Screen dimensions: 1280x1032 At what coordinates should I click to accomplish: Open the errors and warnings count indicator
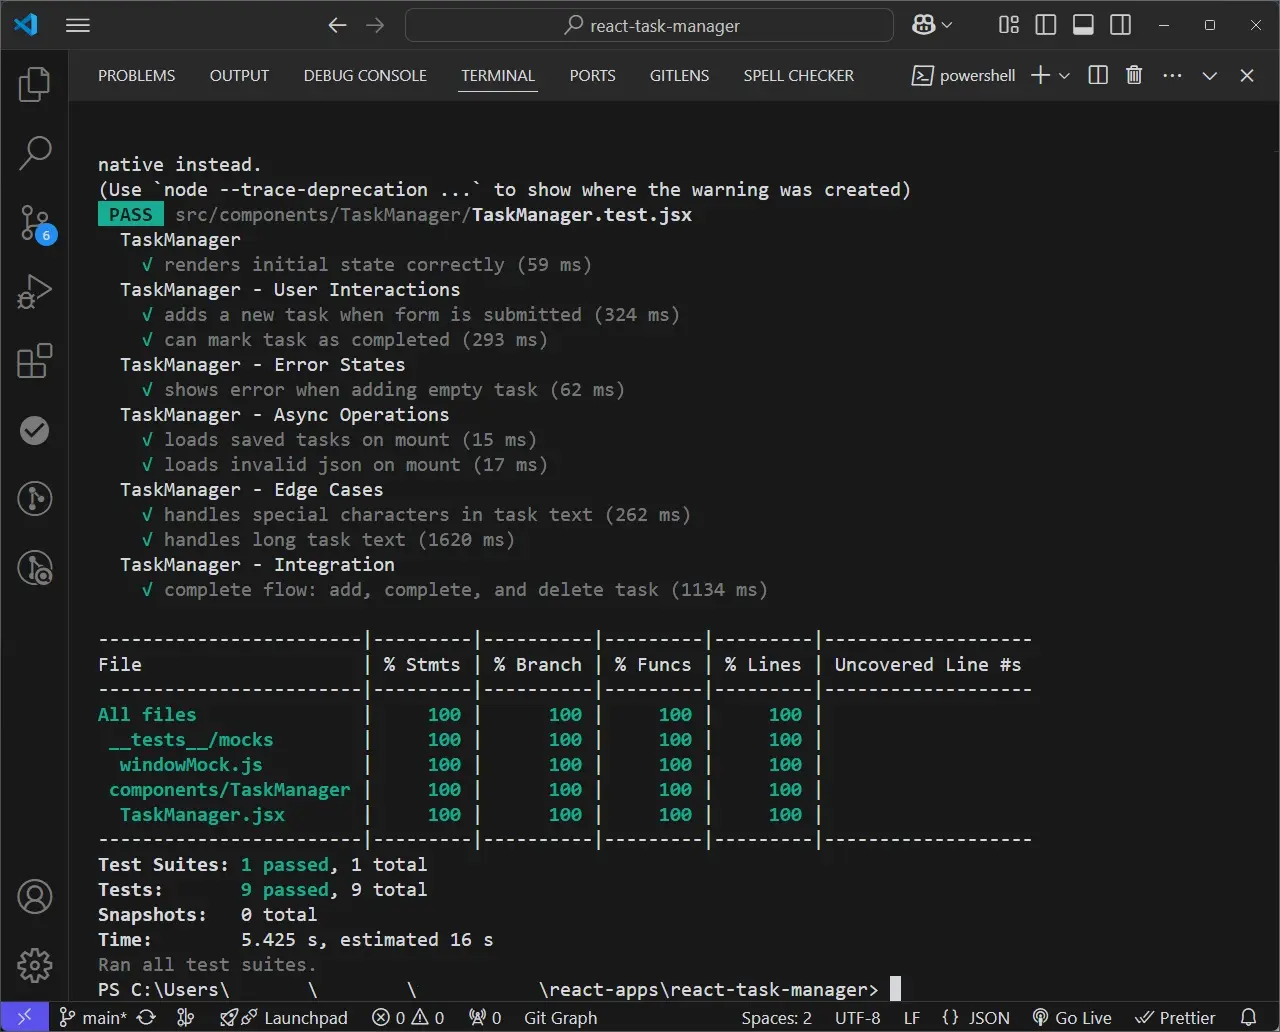408,1018
